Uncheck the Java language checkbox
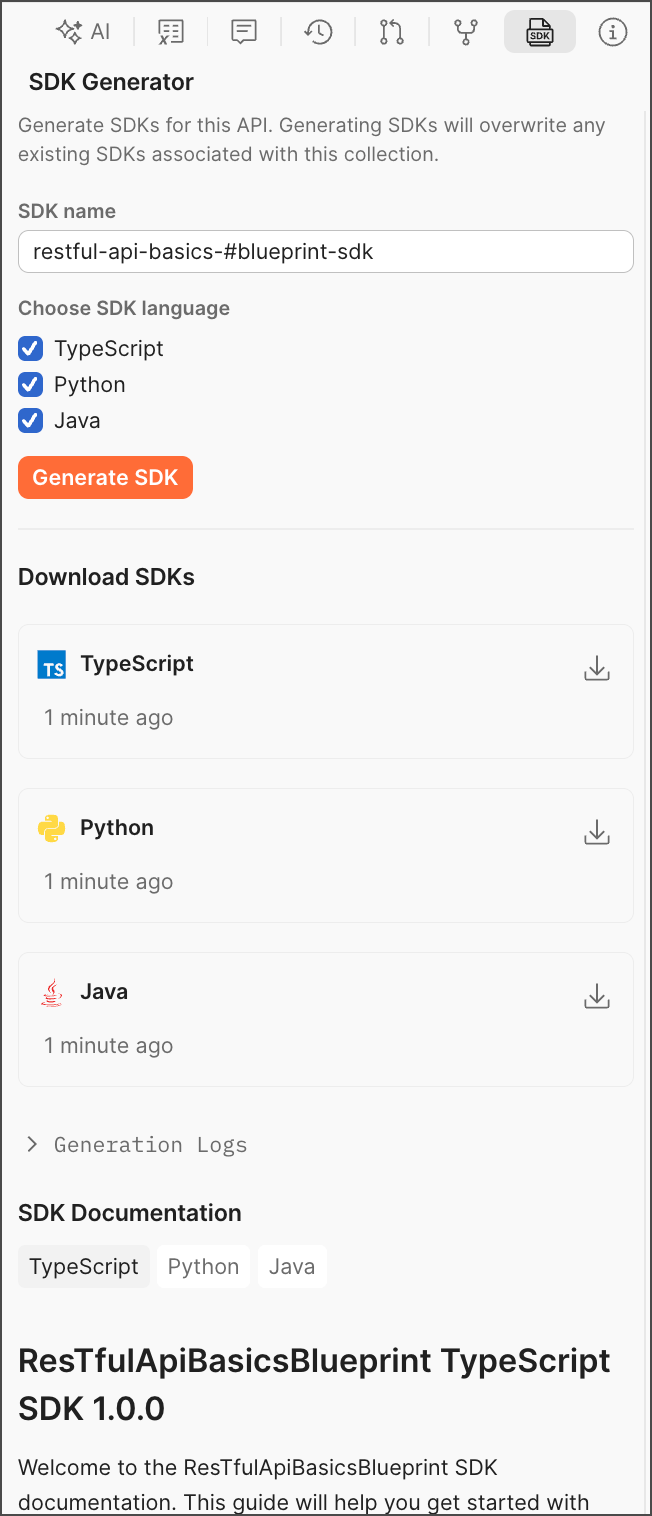This screenshot has width=652, height=1516. (x=31, y=421)
